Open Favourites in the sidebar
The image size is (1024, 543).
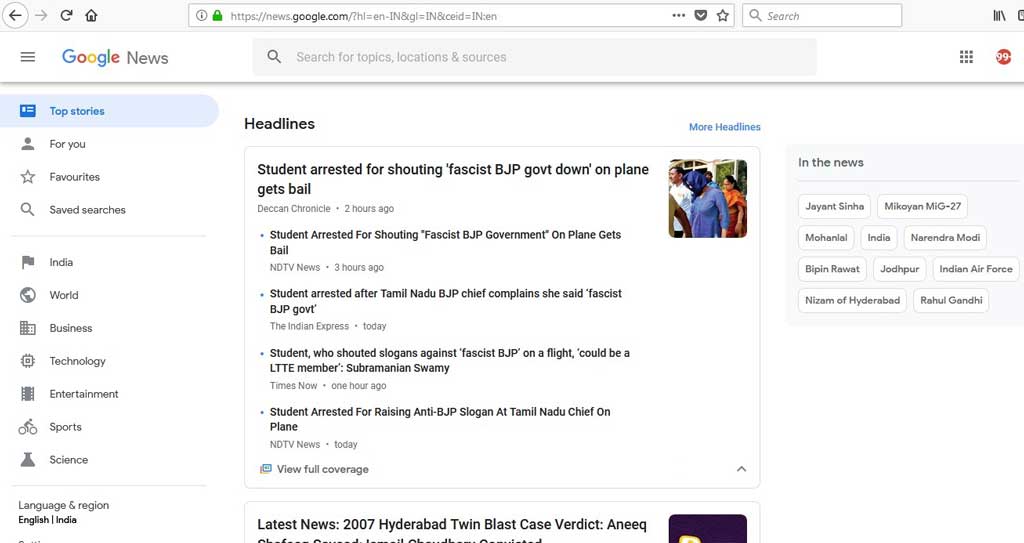click(x=74, y=177)
